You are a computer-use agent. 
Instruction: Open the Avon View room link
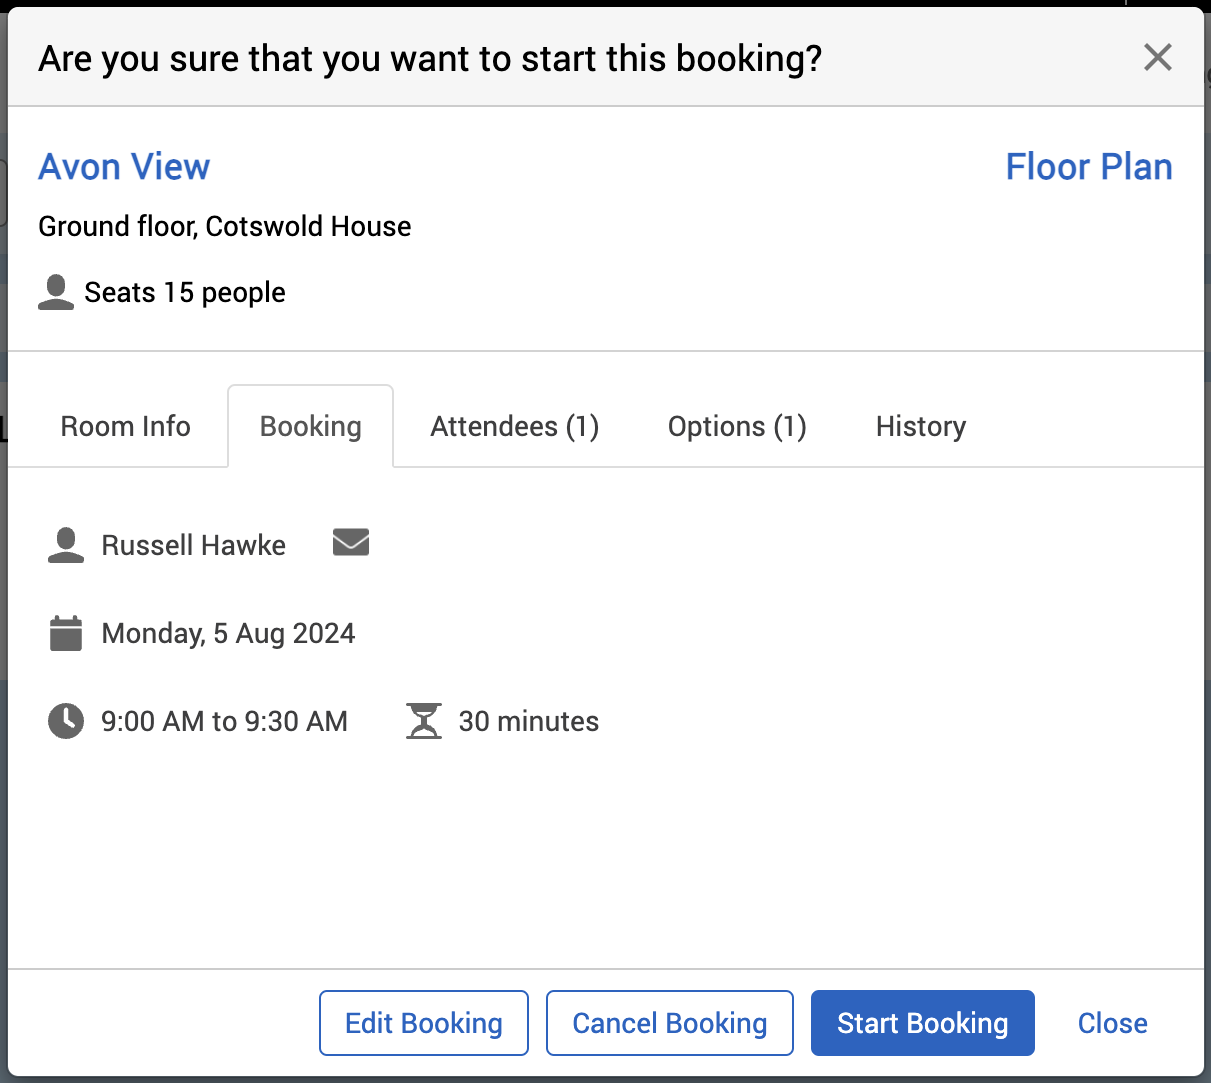[x=124, y=167]
